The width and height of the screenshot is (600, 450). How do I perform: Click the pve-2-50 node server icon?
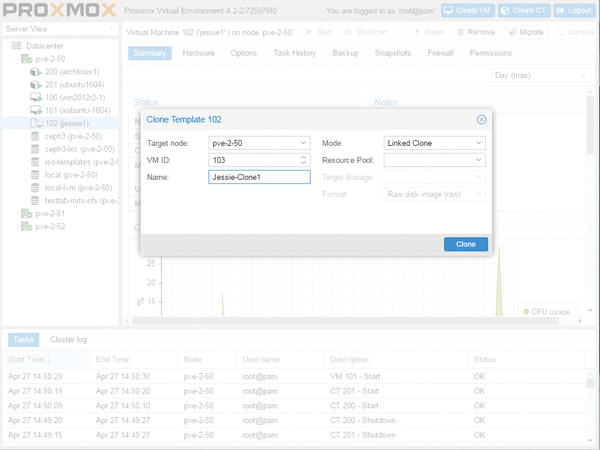pyautogui.click(x=26, y=59)
